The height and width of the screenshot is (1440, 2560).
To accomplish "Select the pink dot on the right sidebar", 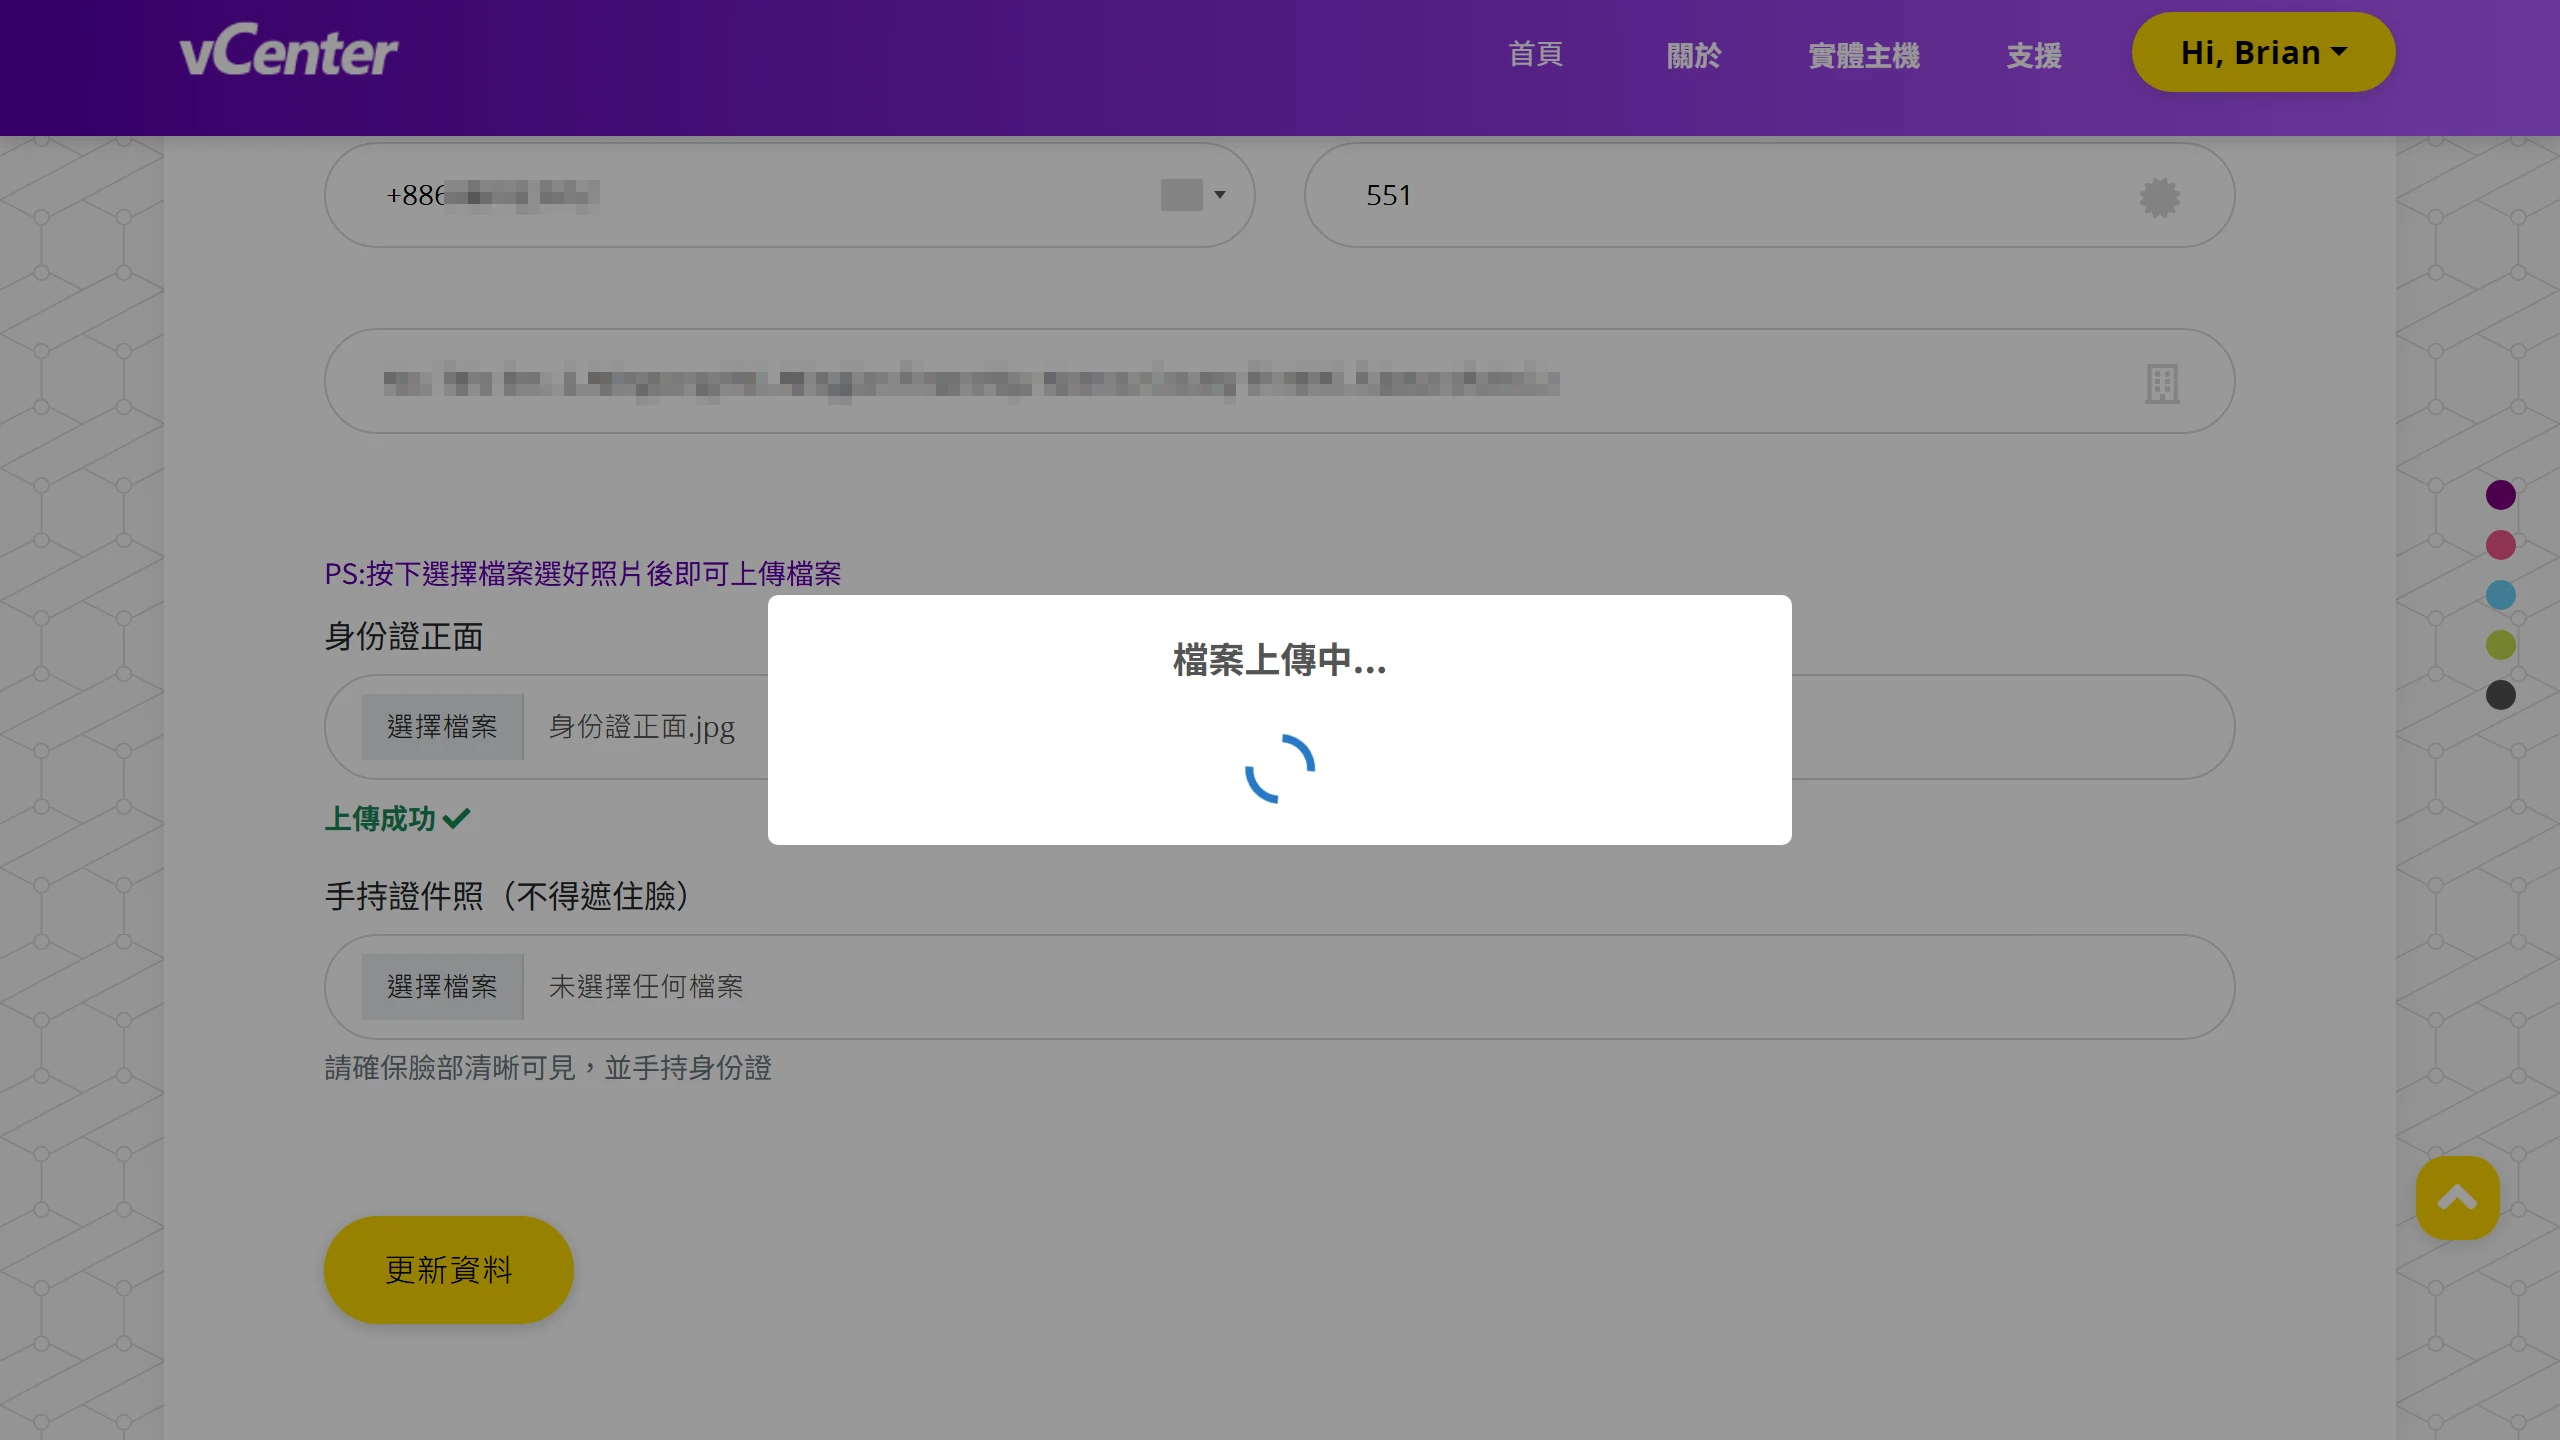I will pos(2501,544).
